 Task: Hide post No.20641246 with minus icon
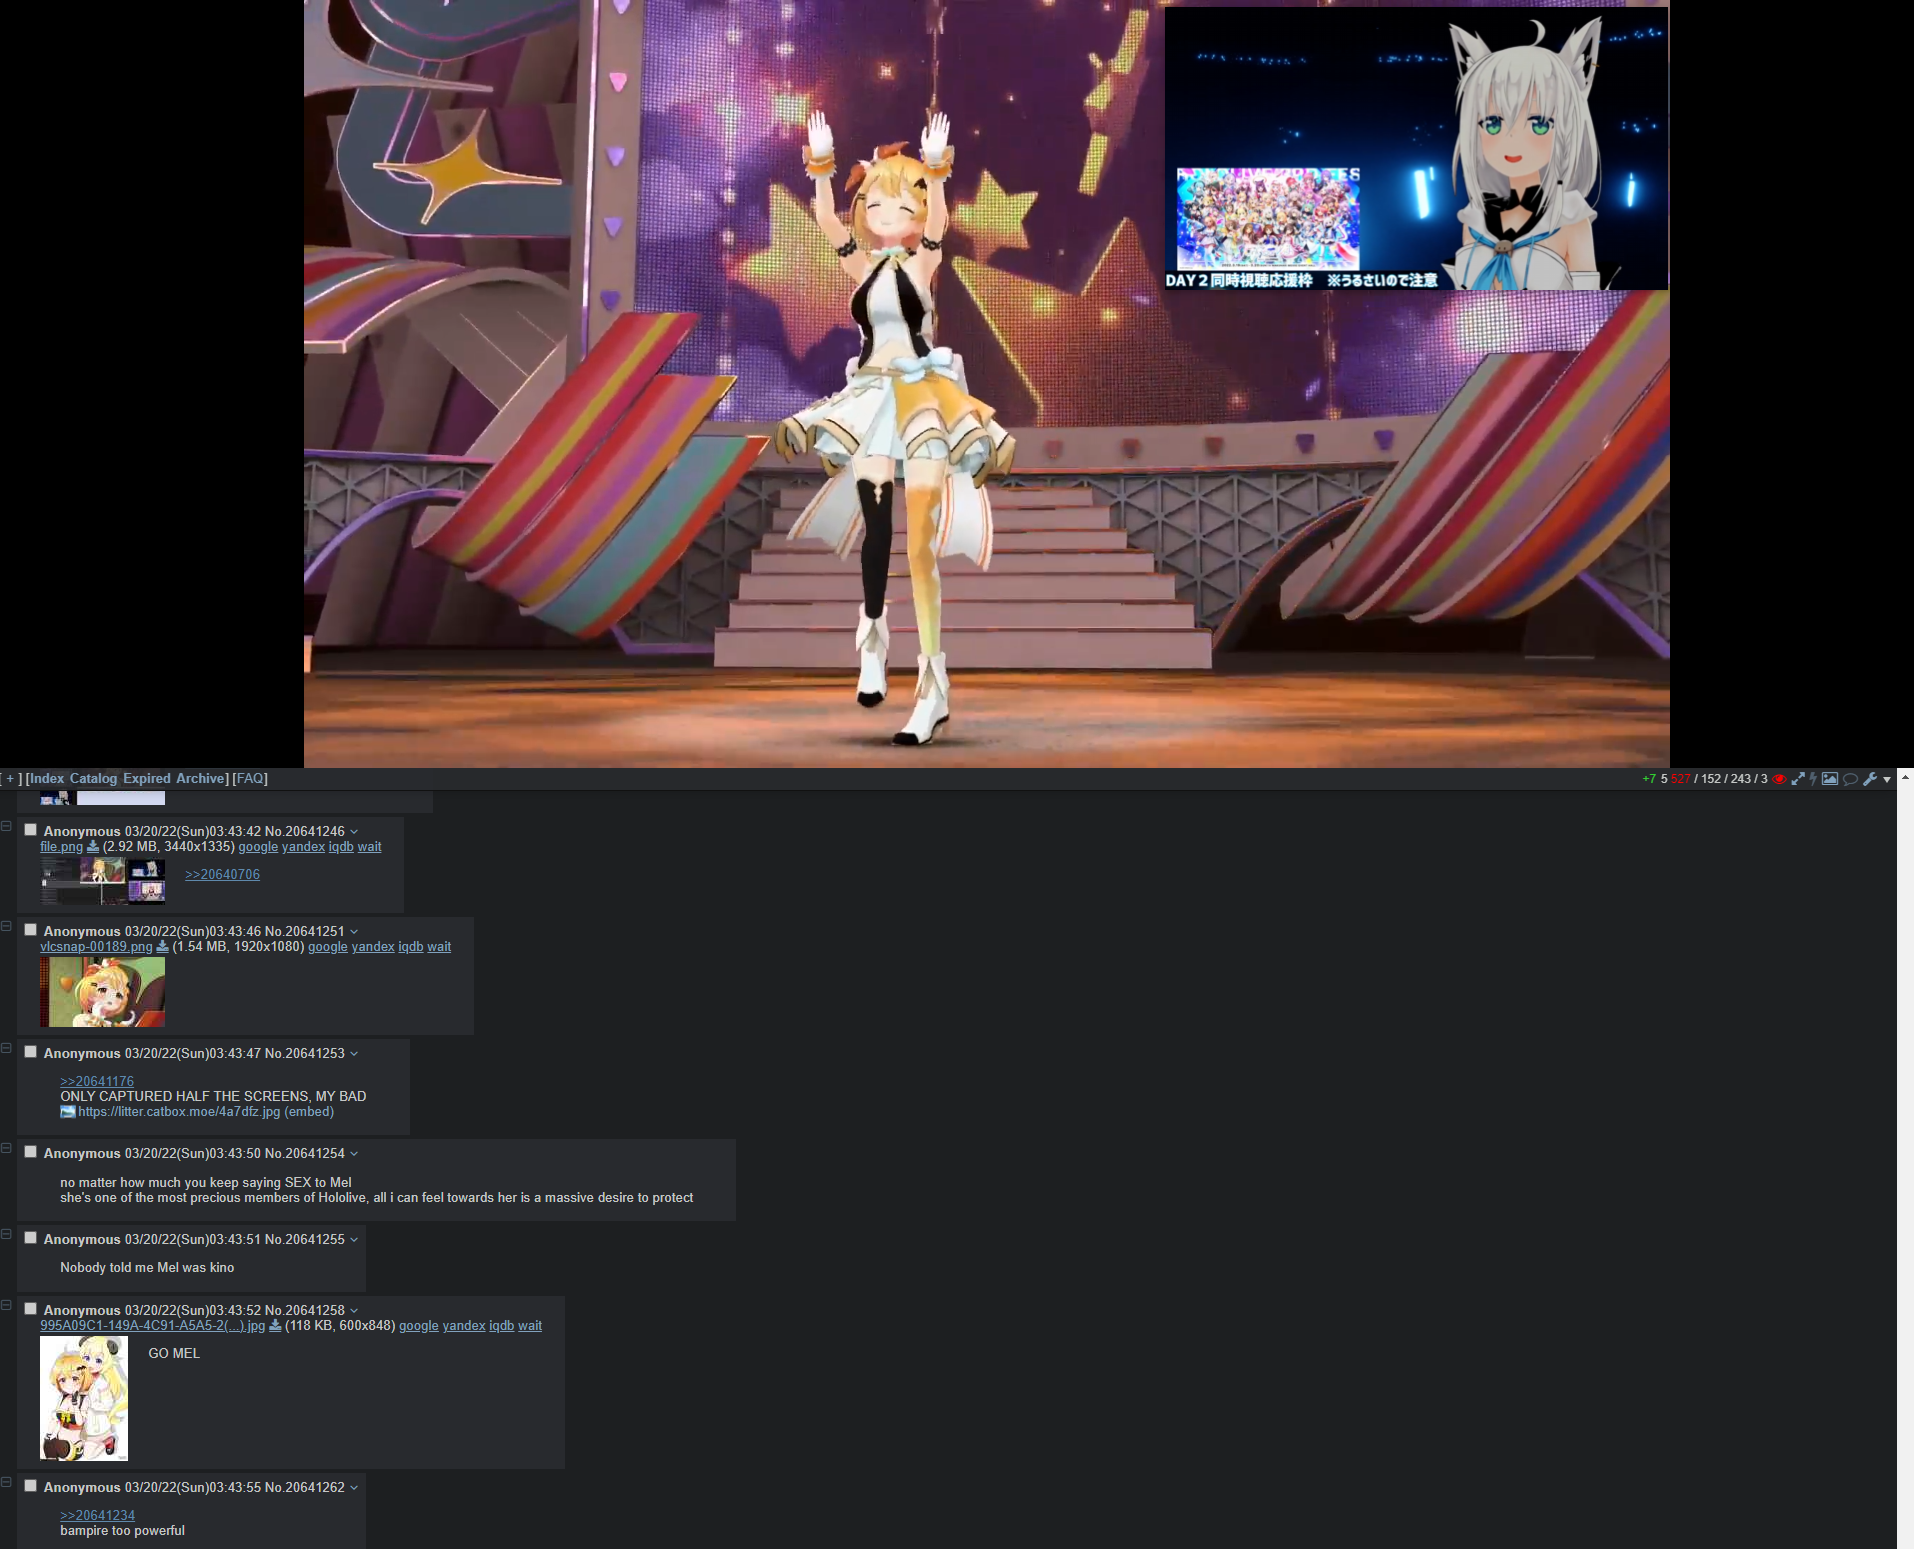pyautogui.click(x=6, y=827)
